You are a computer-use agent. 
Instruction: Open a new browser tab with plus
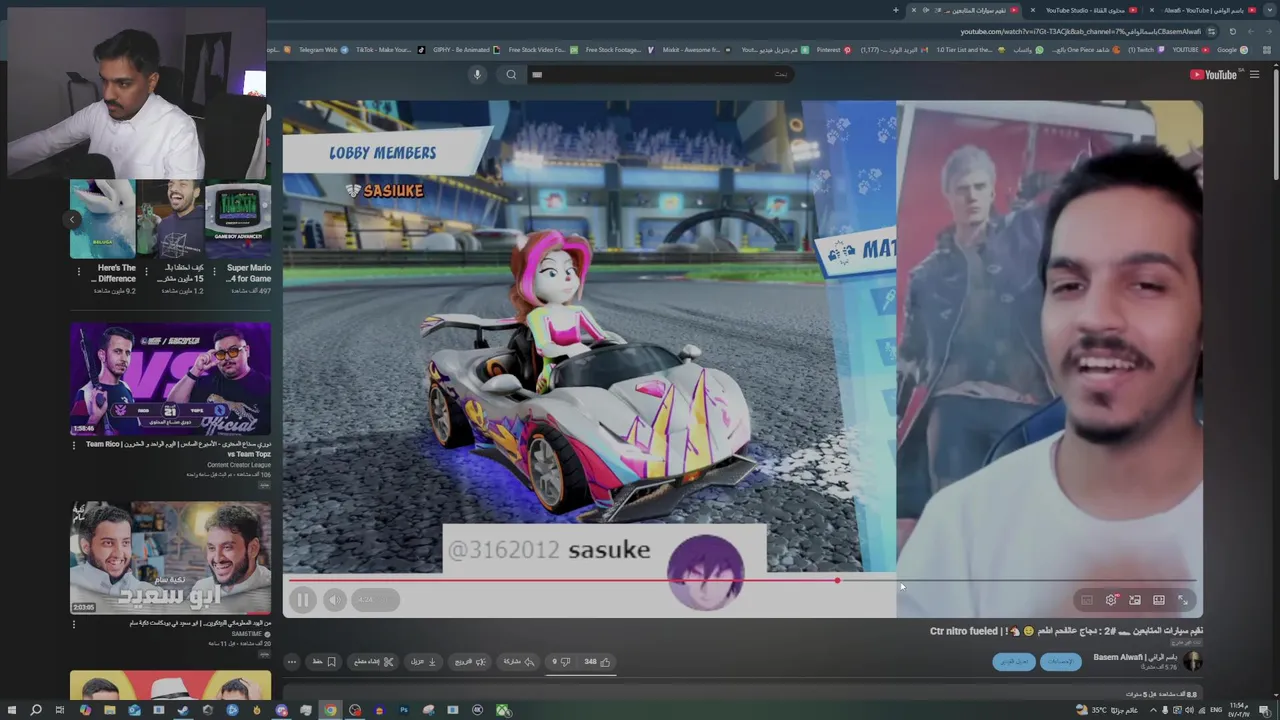click(x=896, y=10)
